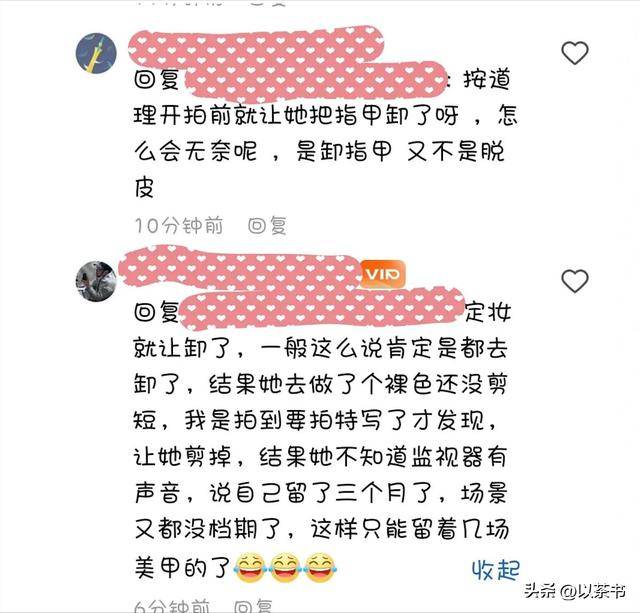The width and height of the screenshot is (640, 613).
Task: Select the comment text about 监视器有声音
Action: pos(322,440)
